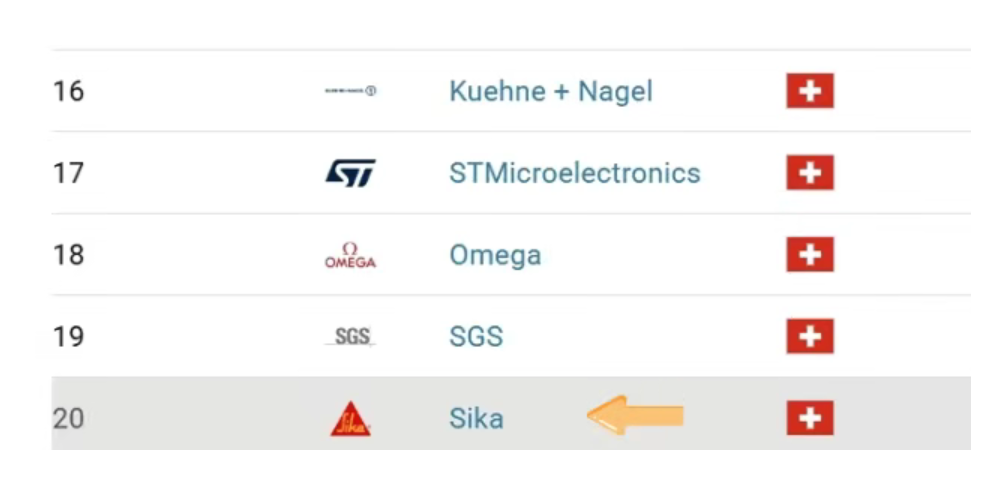
Task: Click the STMicroelectronics ST logo
Action: [x=351, y=173]
